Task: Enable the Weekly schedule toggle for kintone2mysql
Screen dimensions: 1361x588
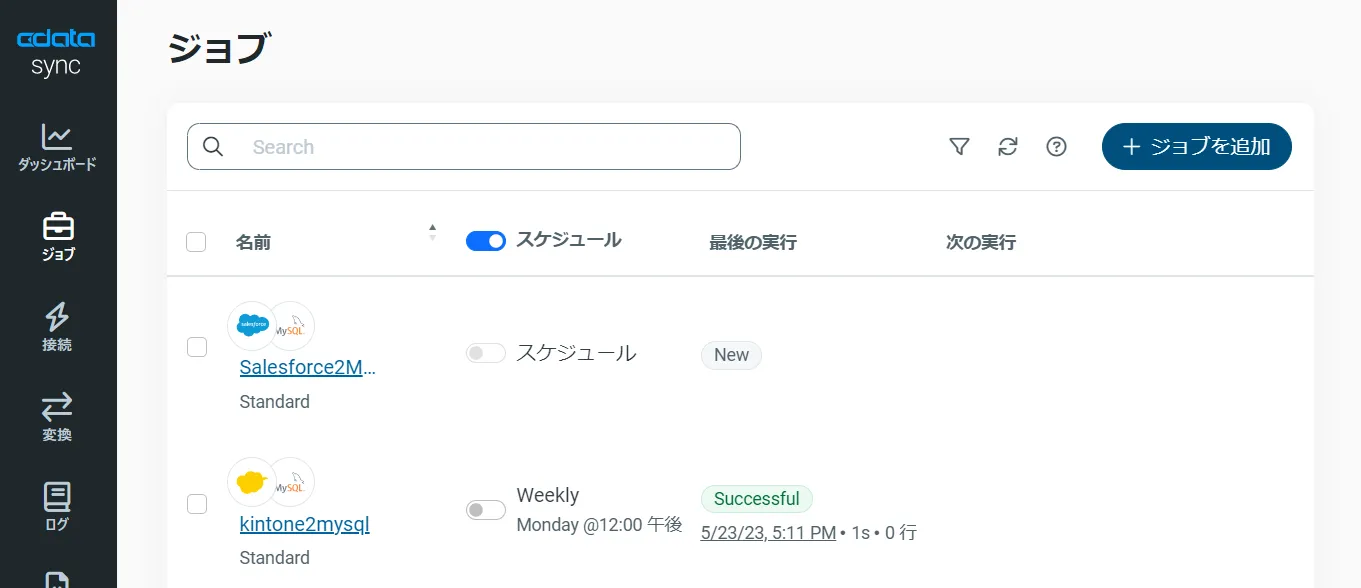Action: coord(486,509)
